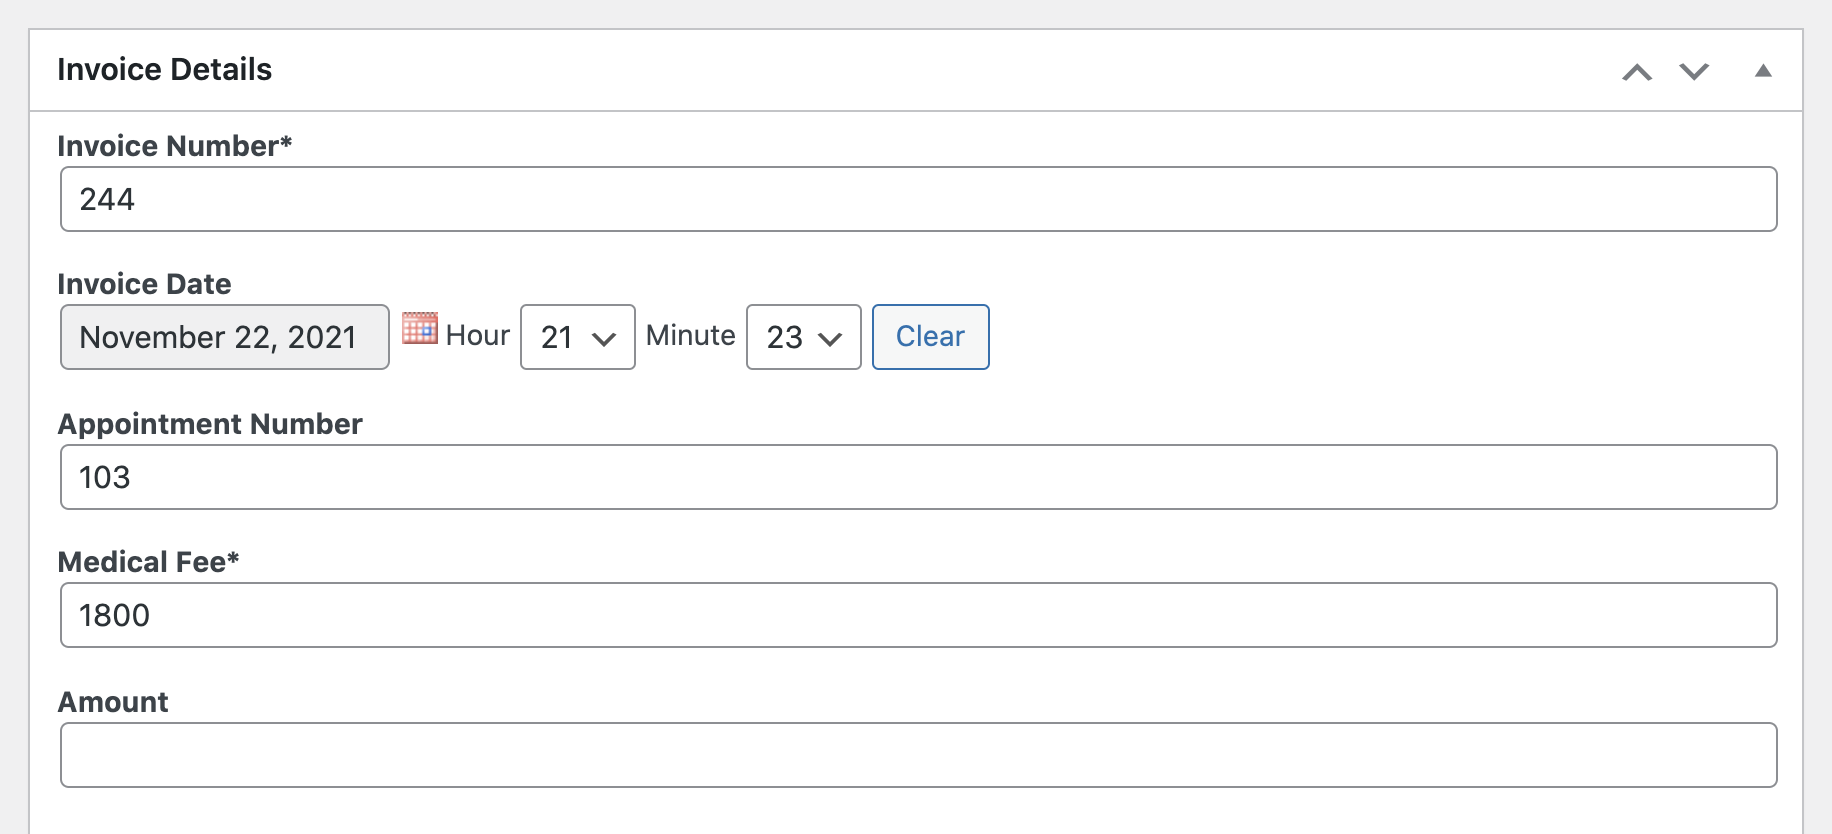Click the Hour label text
Screen dimensions: 1832x834
478,335
